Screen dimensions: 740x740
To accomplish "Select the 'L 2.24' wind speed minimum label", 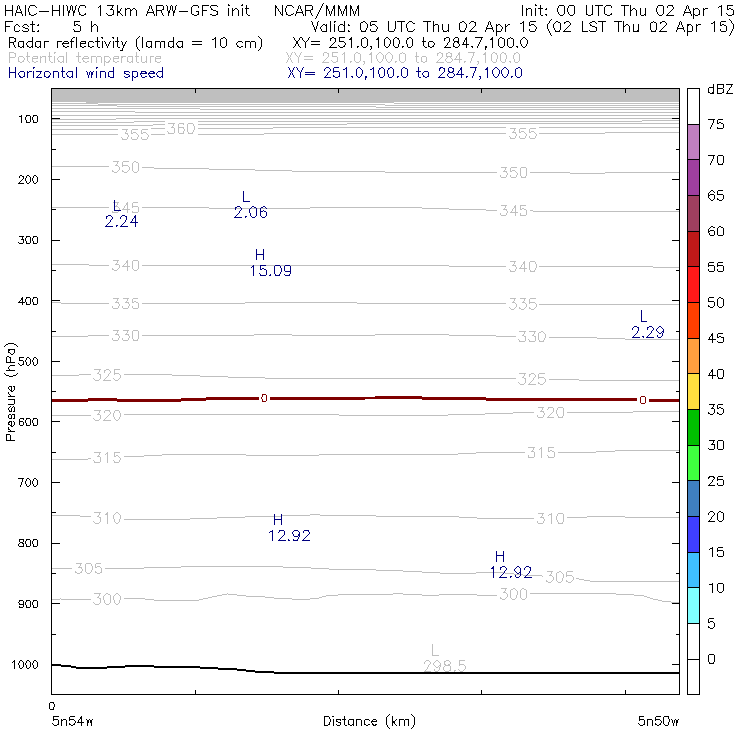I will [x=121, y=214].
